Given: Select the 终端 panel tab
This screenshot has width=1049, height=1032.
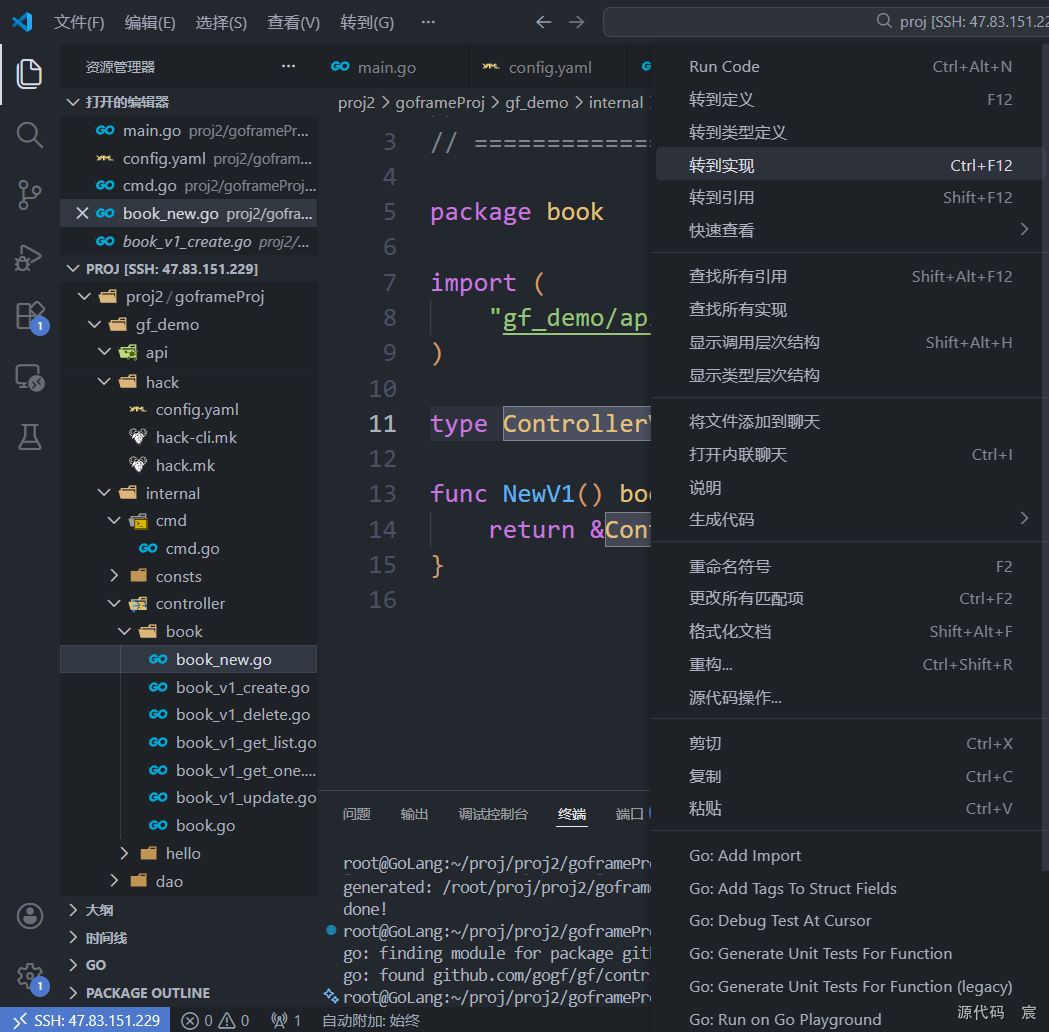Looking at the screenshot, I should (x=571, y=814).
